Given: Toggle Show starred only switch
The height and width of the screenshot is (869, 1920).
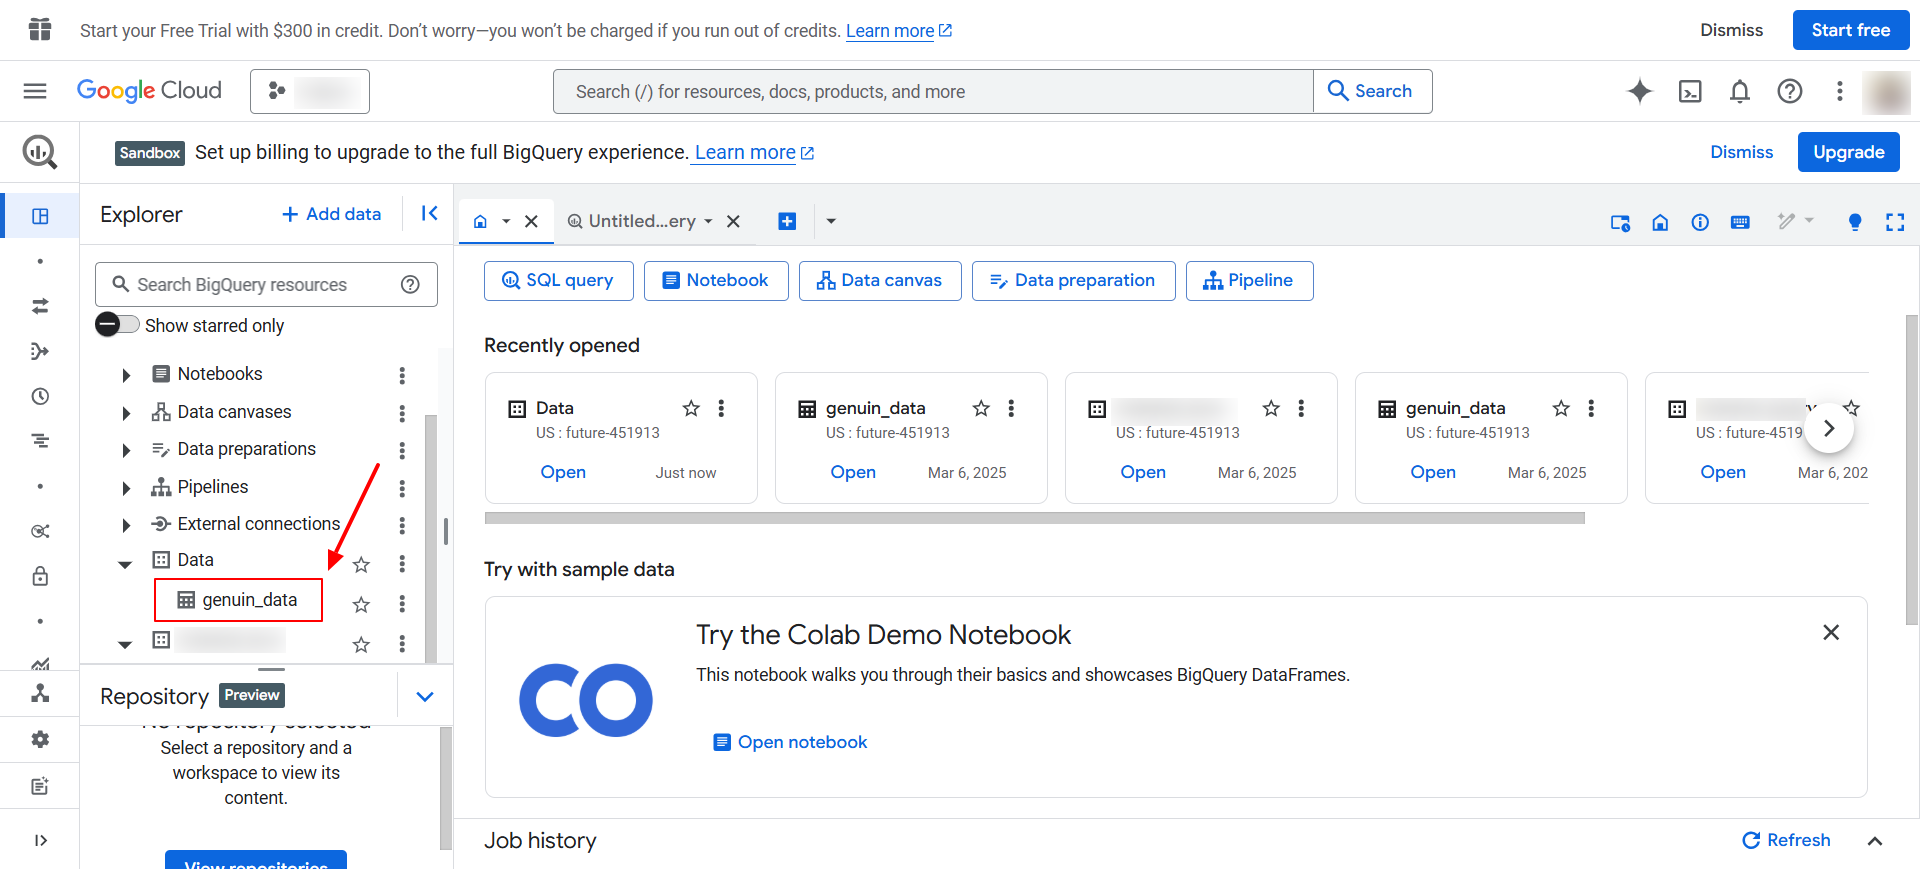Looking at the screenshot, I should click(117, 324).
